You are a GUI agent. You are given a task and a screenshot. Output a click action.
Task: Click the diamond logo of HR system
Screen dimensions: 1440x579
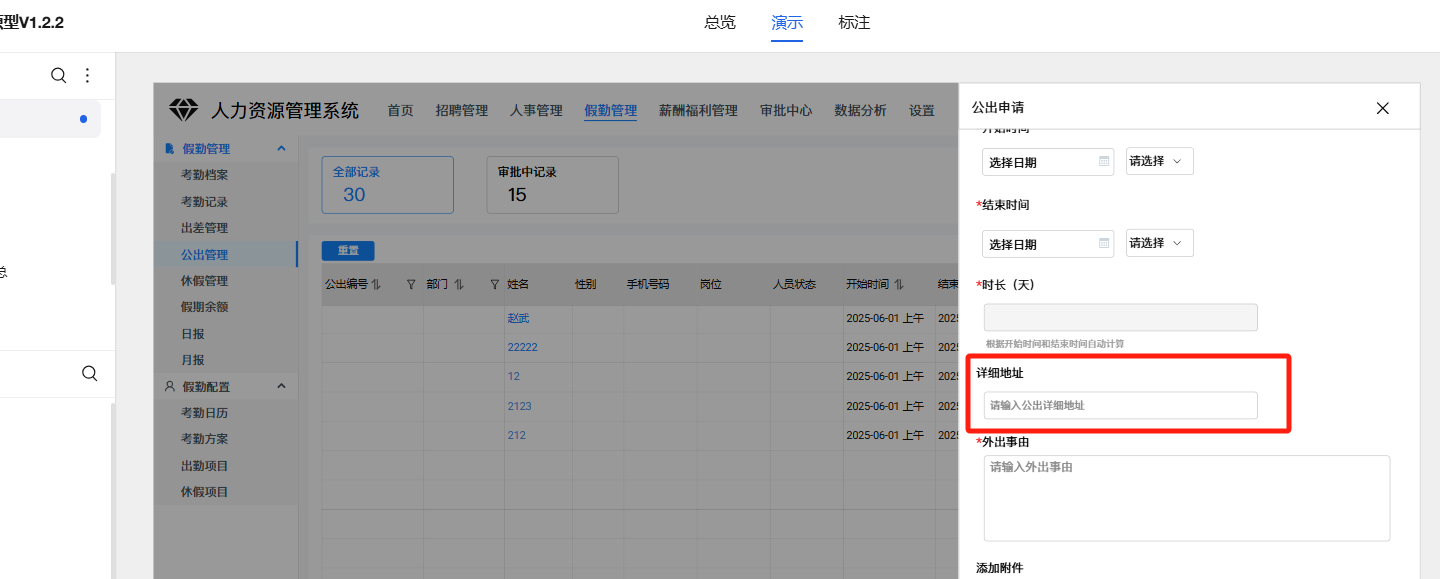pyautogui.click(x=184, y=110)
